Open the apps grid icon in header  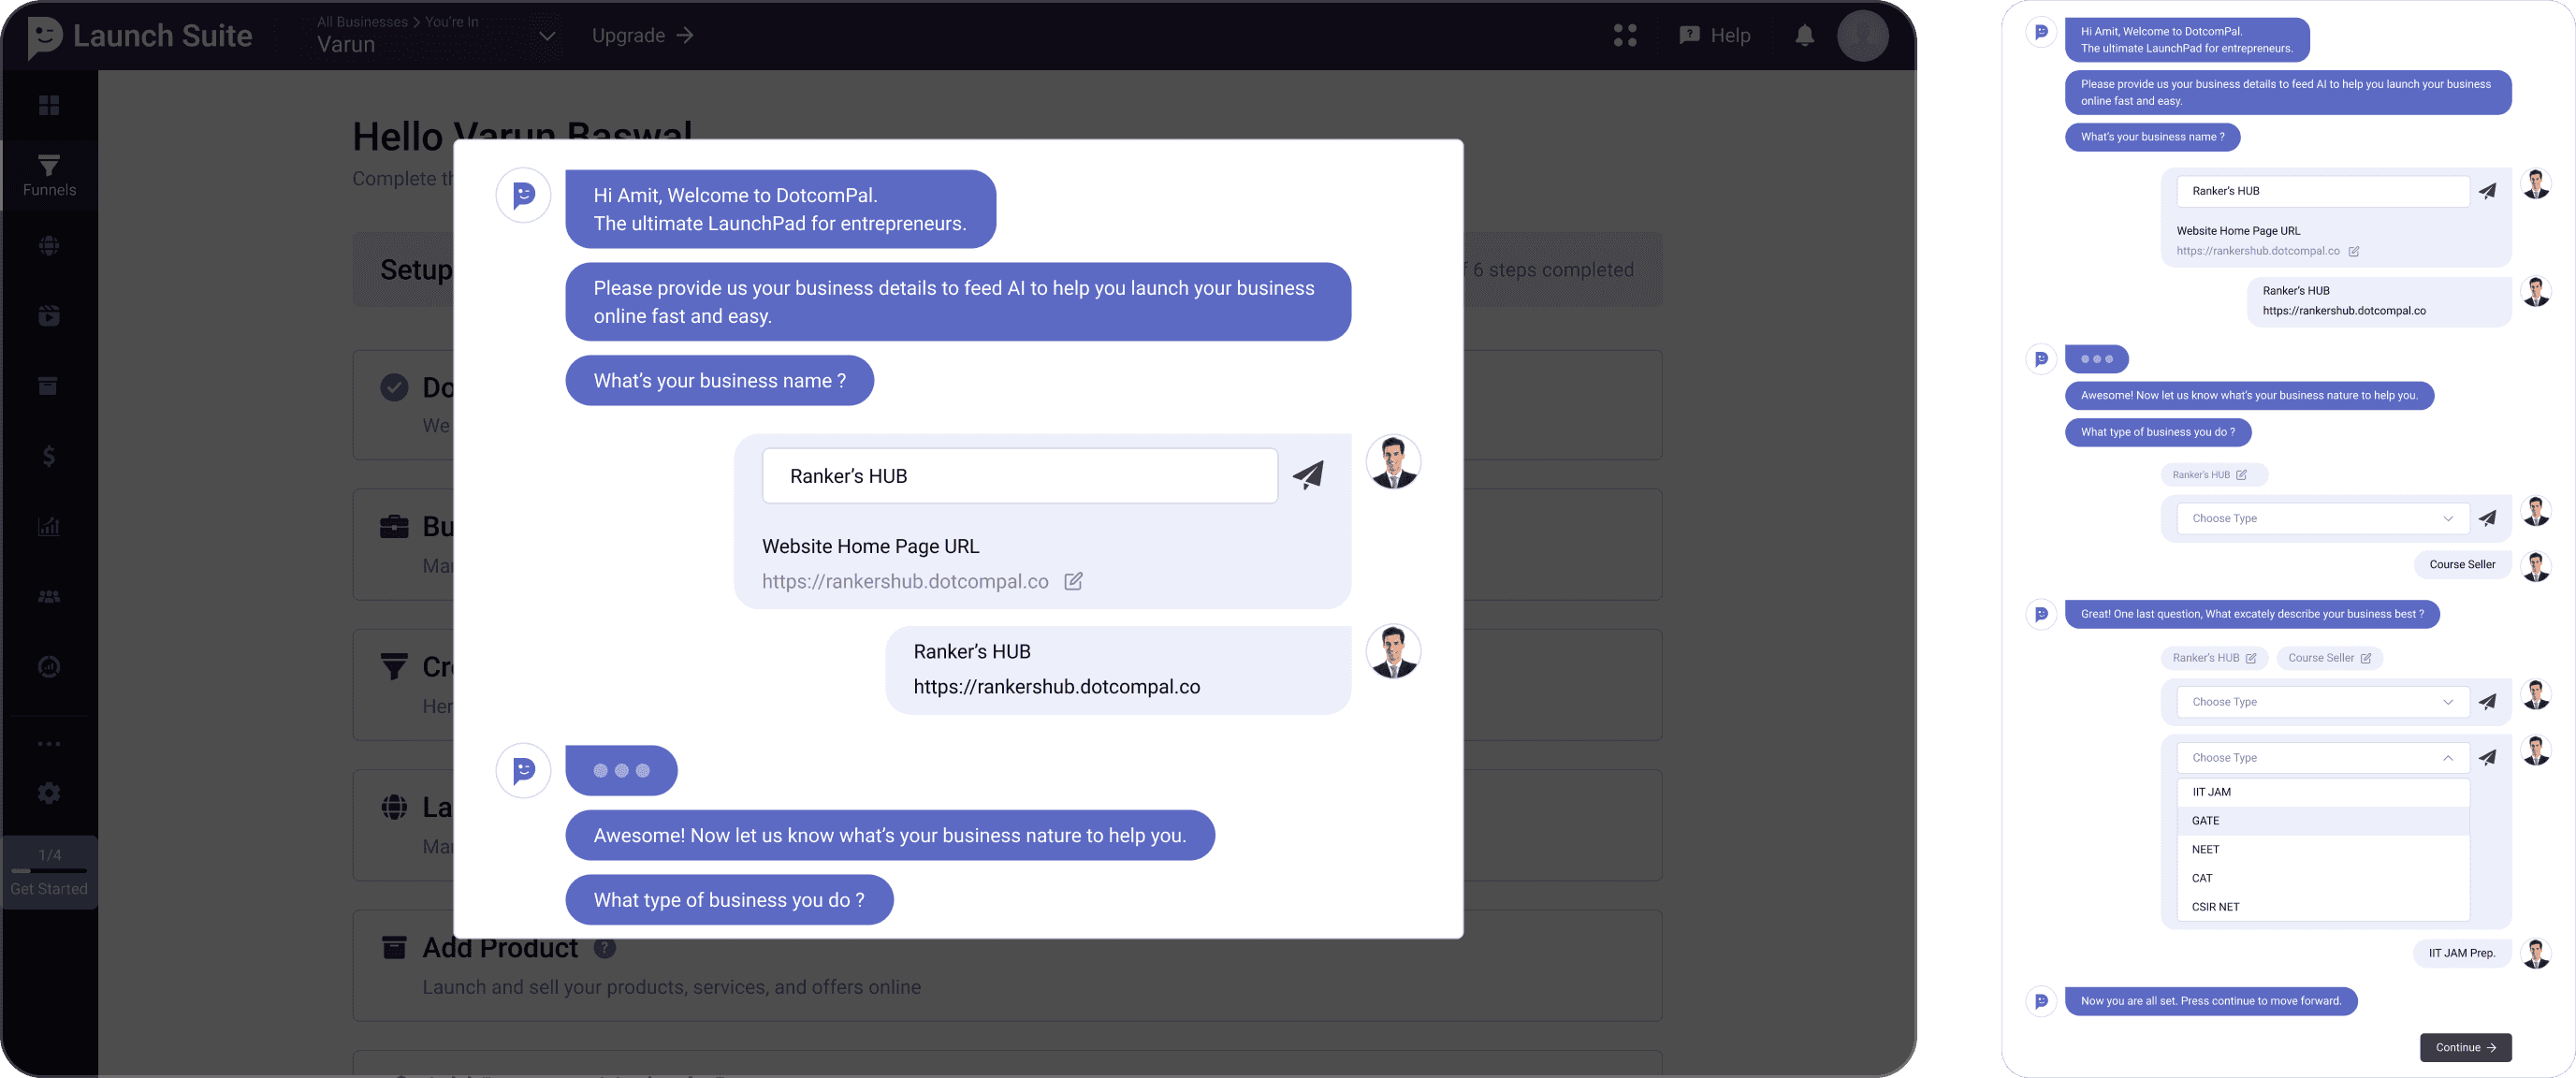coord(1625,36)
